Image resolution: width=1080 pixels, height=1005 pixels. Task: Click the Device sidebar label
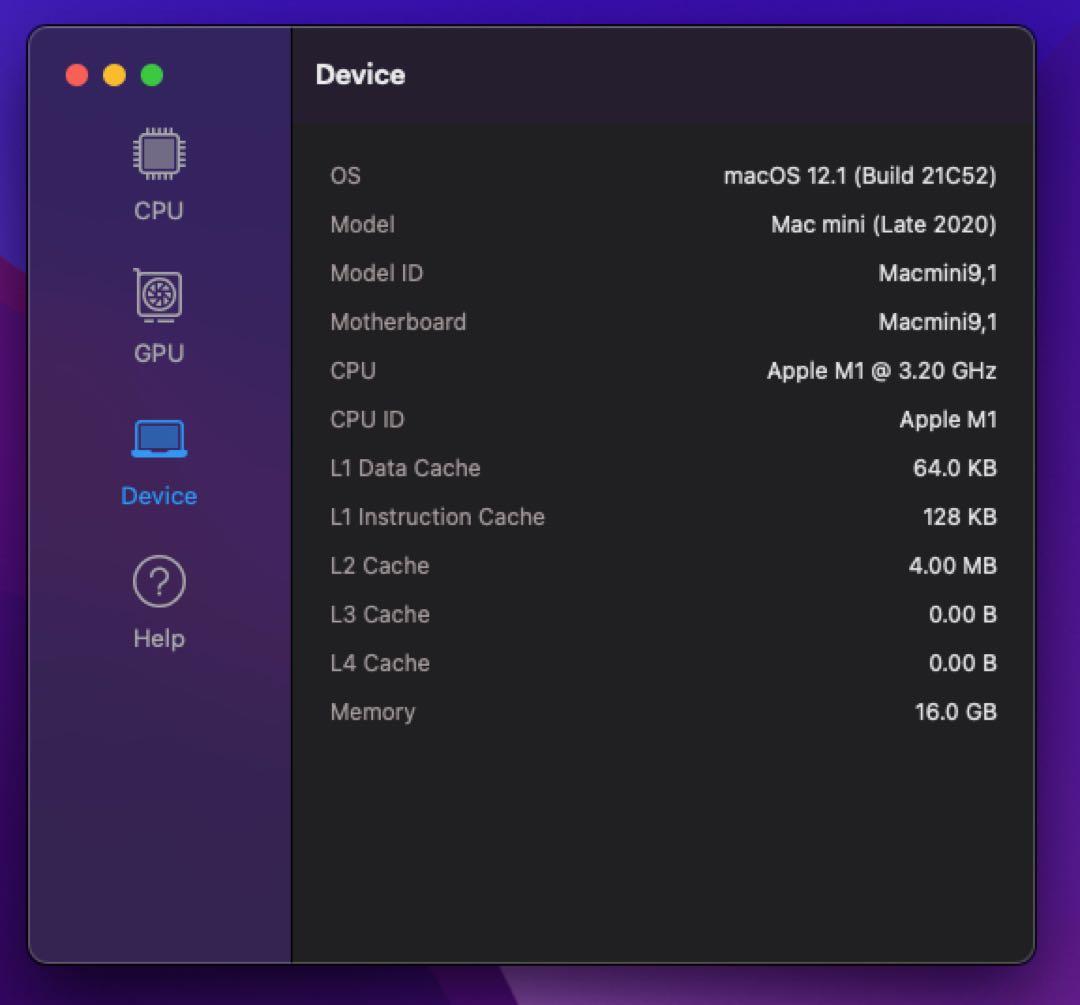158,495
